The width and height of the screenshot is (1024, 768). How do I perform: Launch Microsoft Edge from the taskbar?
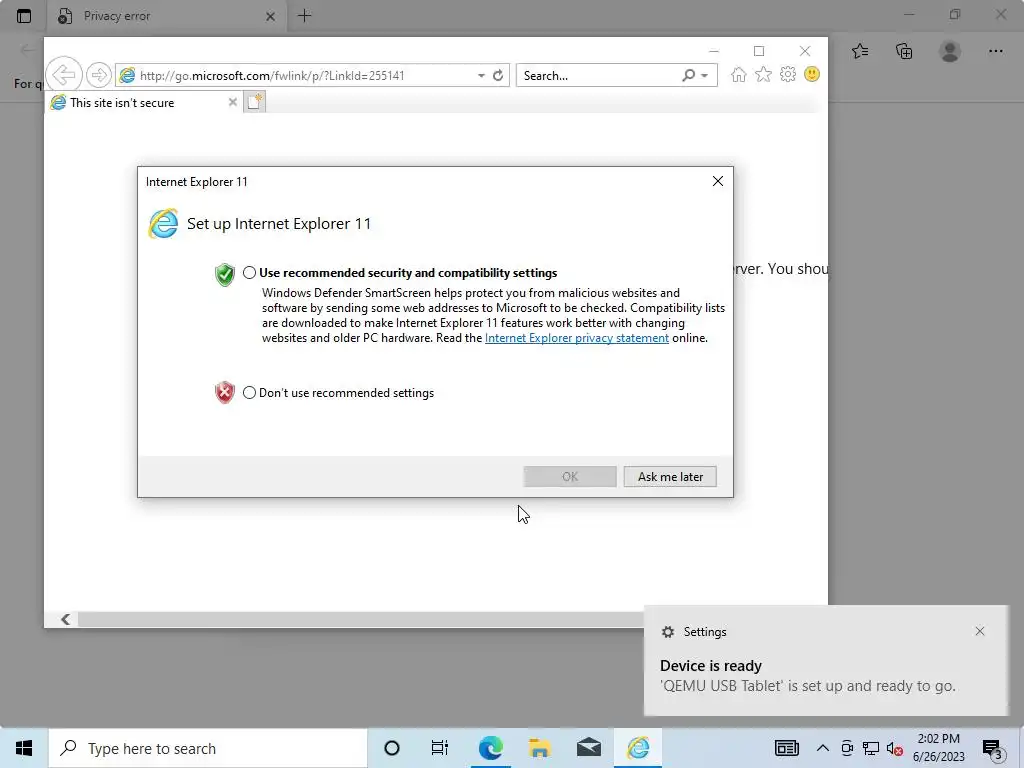click(x=490, y=748)
